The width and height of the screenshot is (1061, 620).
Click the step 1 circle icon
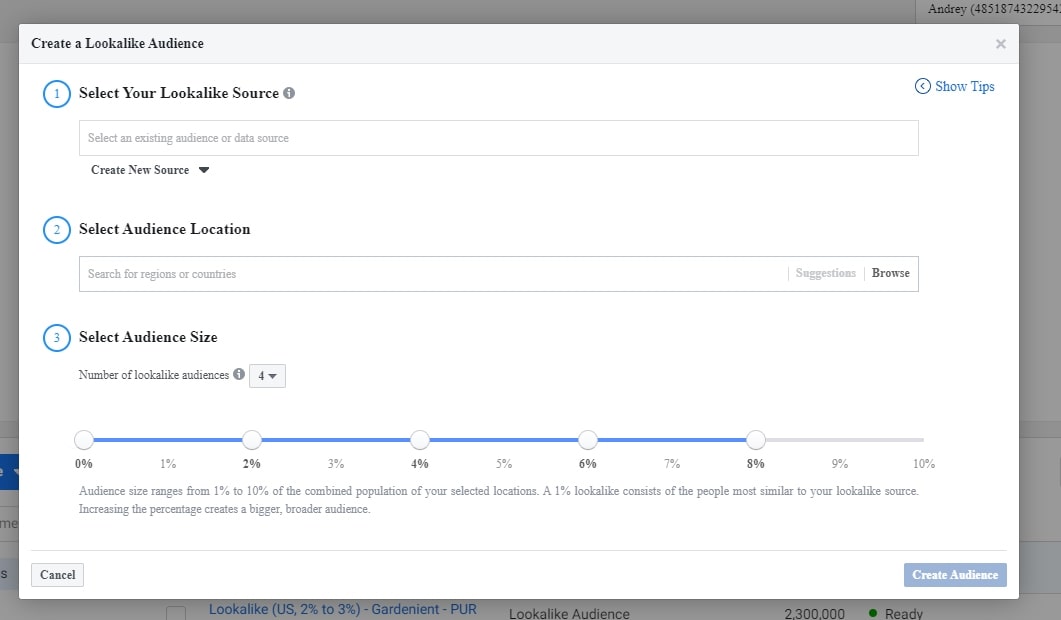(x=57, y=94)
